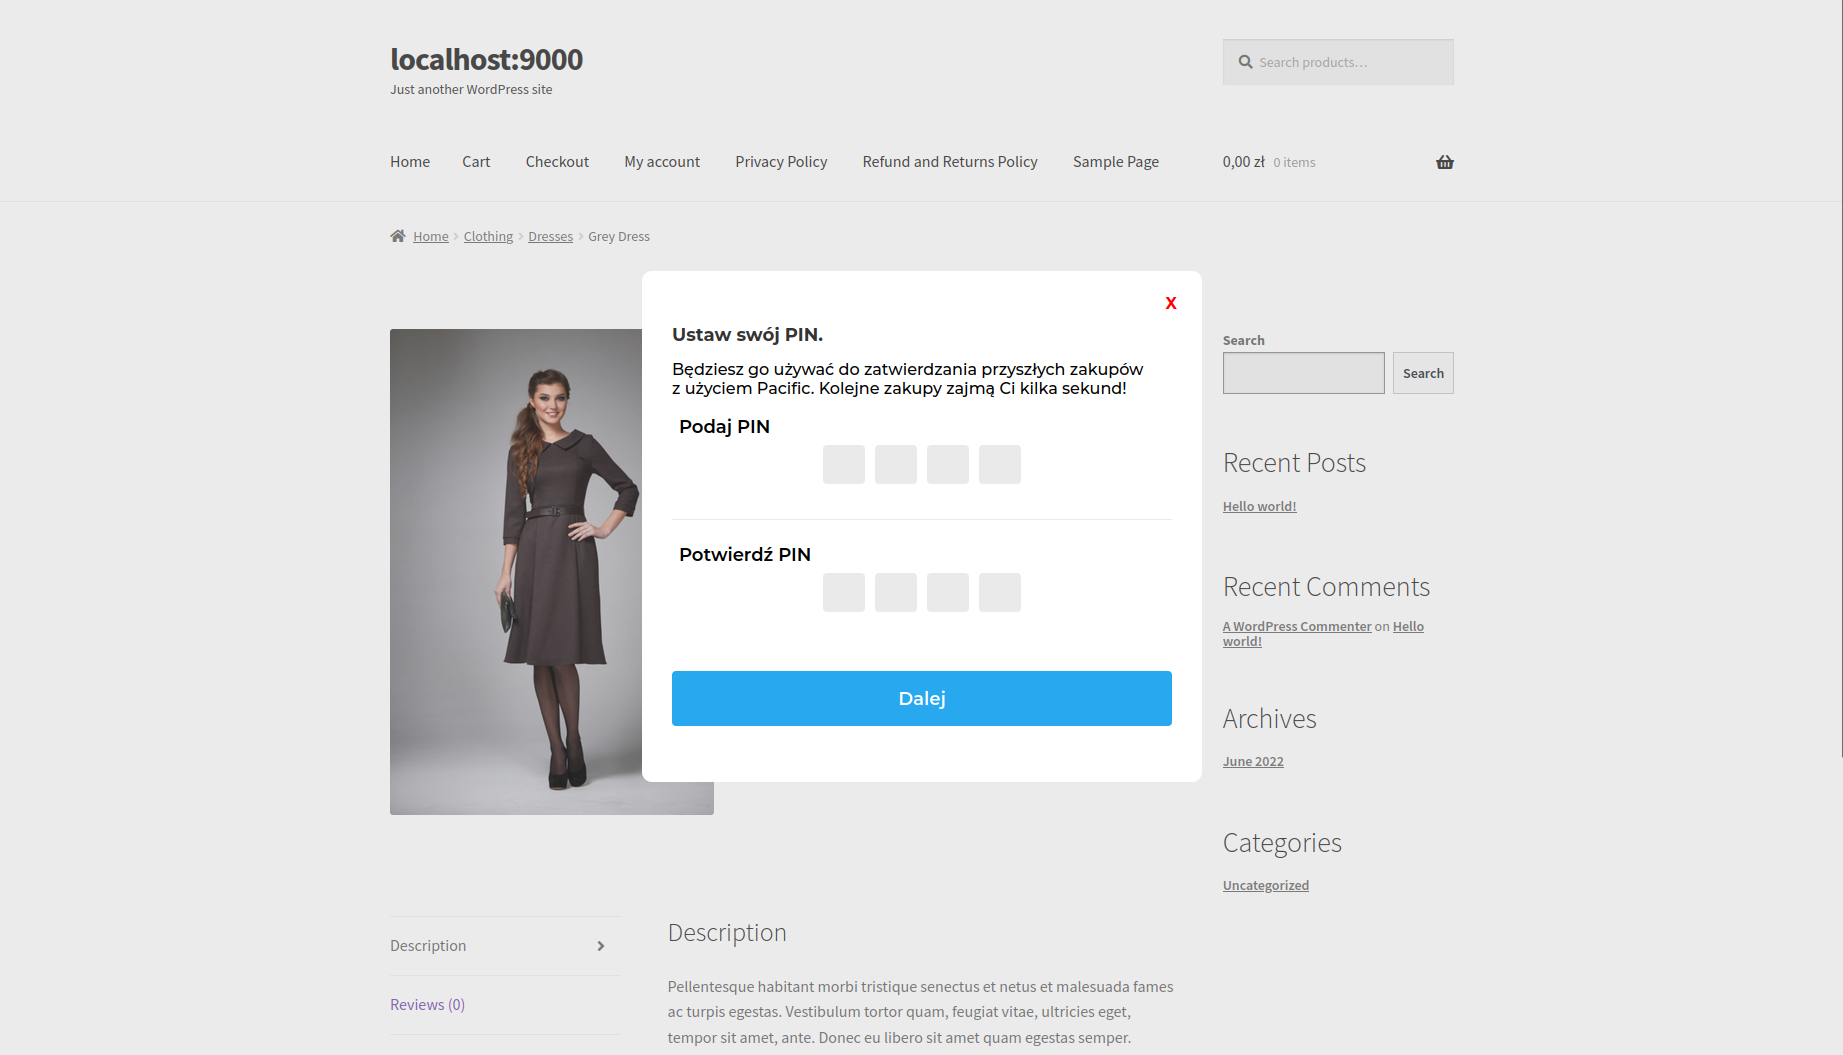Click the magnifier icon in product search

[x=1245, y=62]
